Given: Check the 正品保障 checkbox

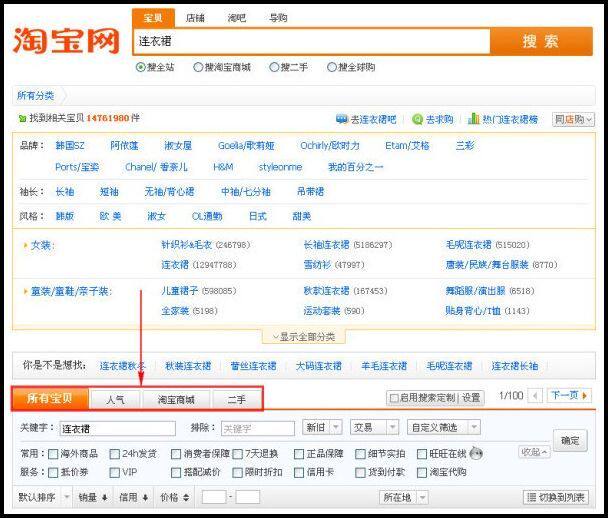Looking at the screenshot, I should click(x=299, y=454).
